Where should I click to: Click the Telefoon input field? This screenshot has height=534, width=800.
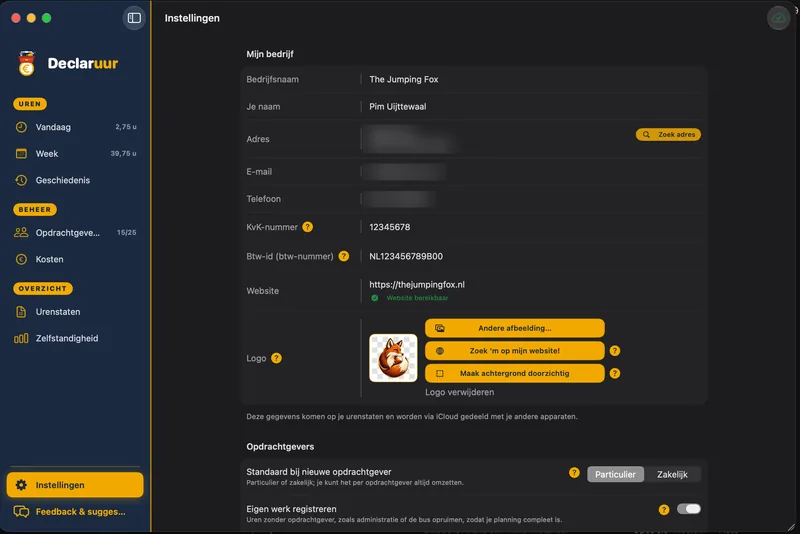click(531, 199)
